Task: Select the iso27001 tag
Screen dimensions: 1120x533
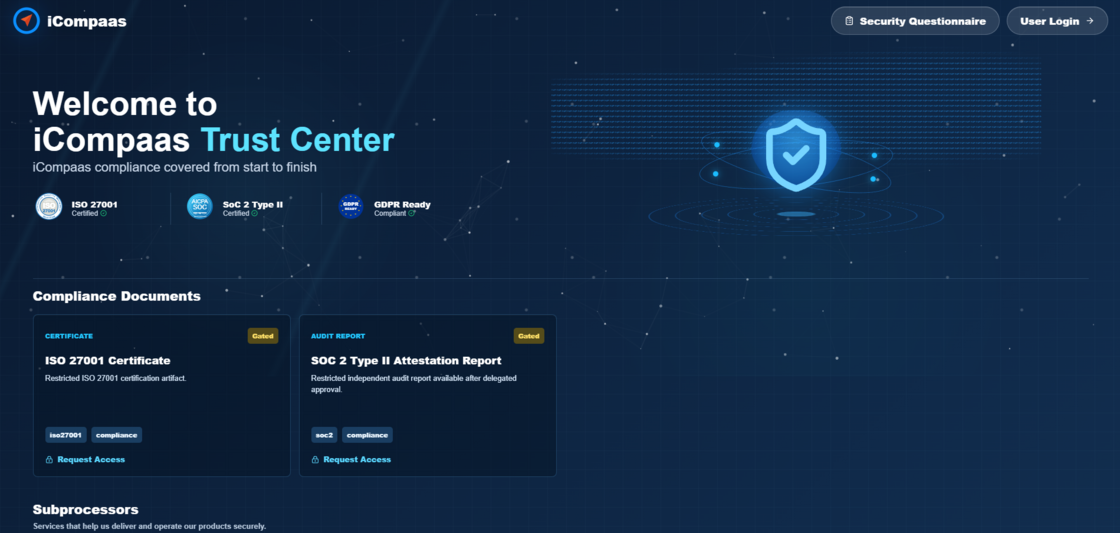Action: coord(66,434)
